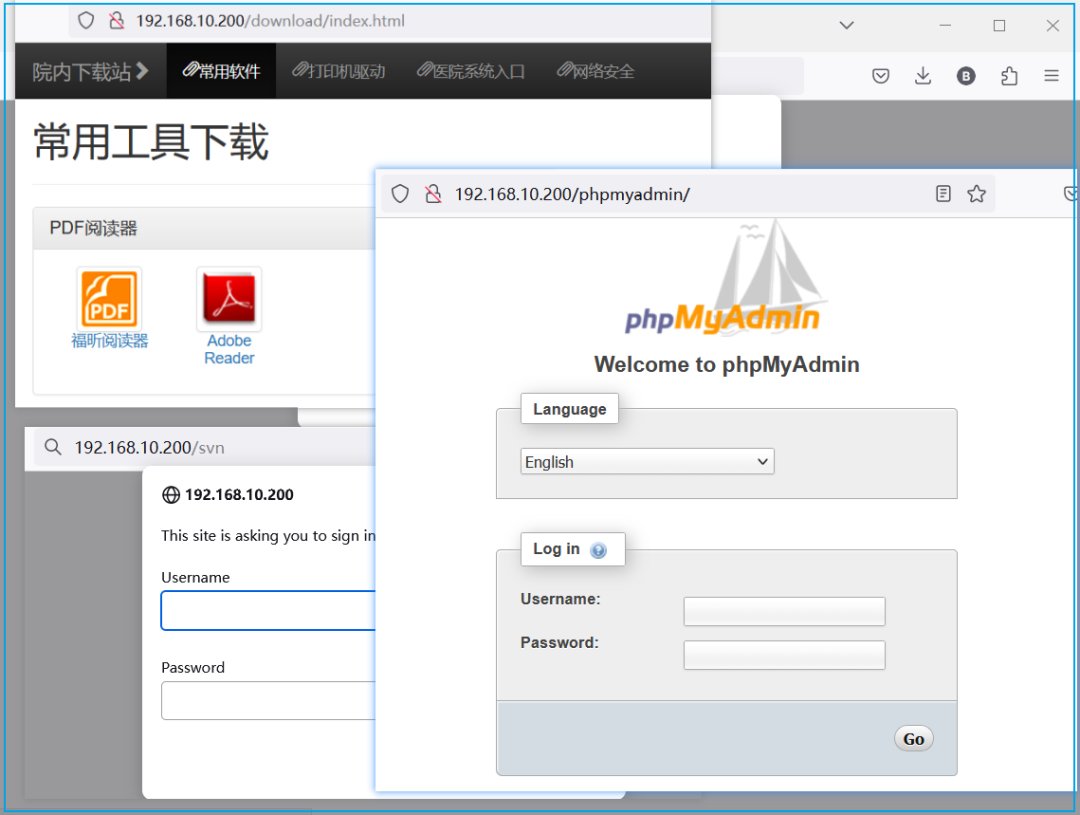This screenshot has height=815, width=1080.
Task: Select 常用软件 navigation tab
Action: [x=221, y=71]
